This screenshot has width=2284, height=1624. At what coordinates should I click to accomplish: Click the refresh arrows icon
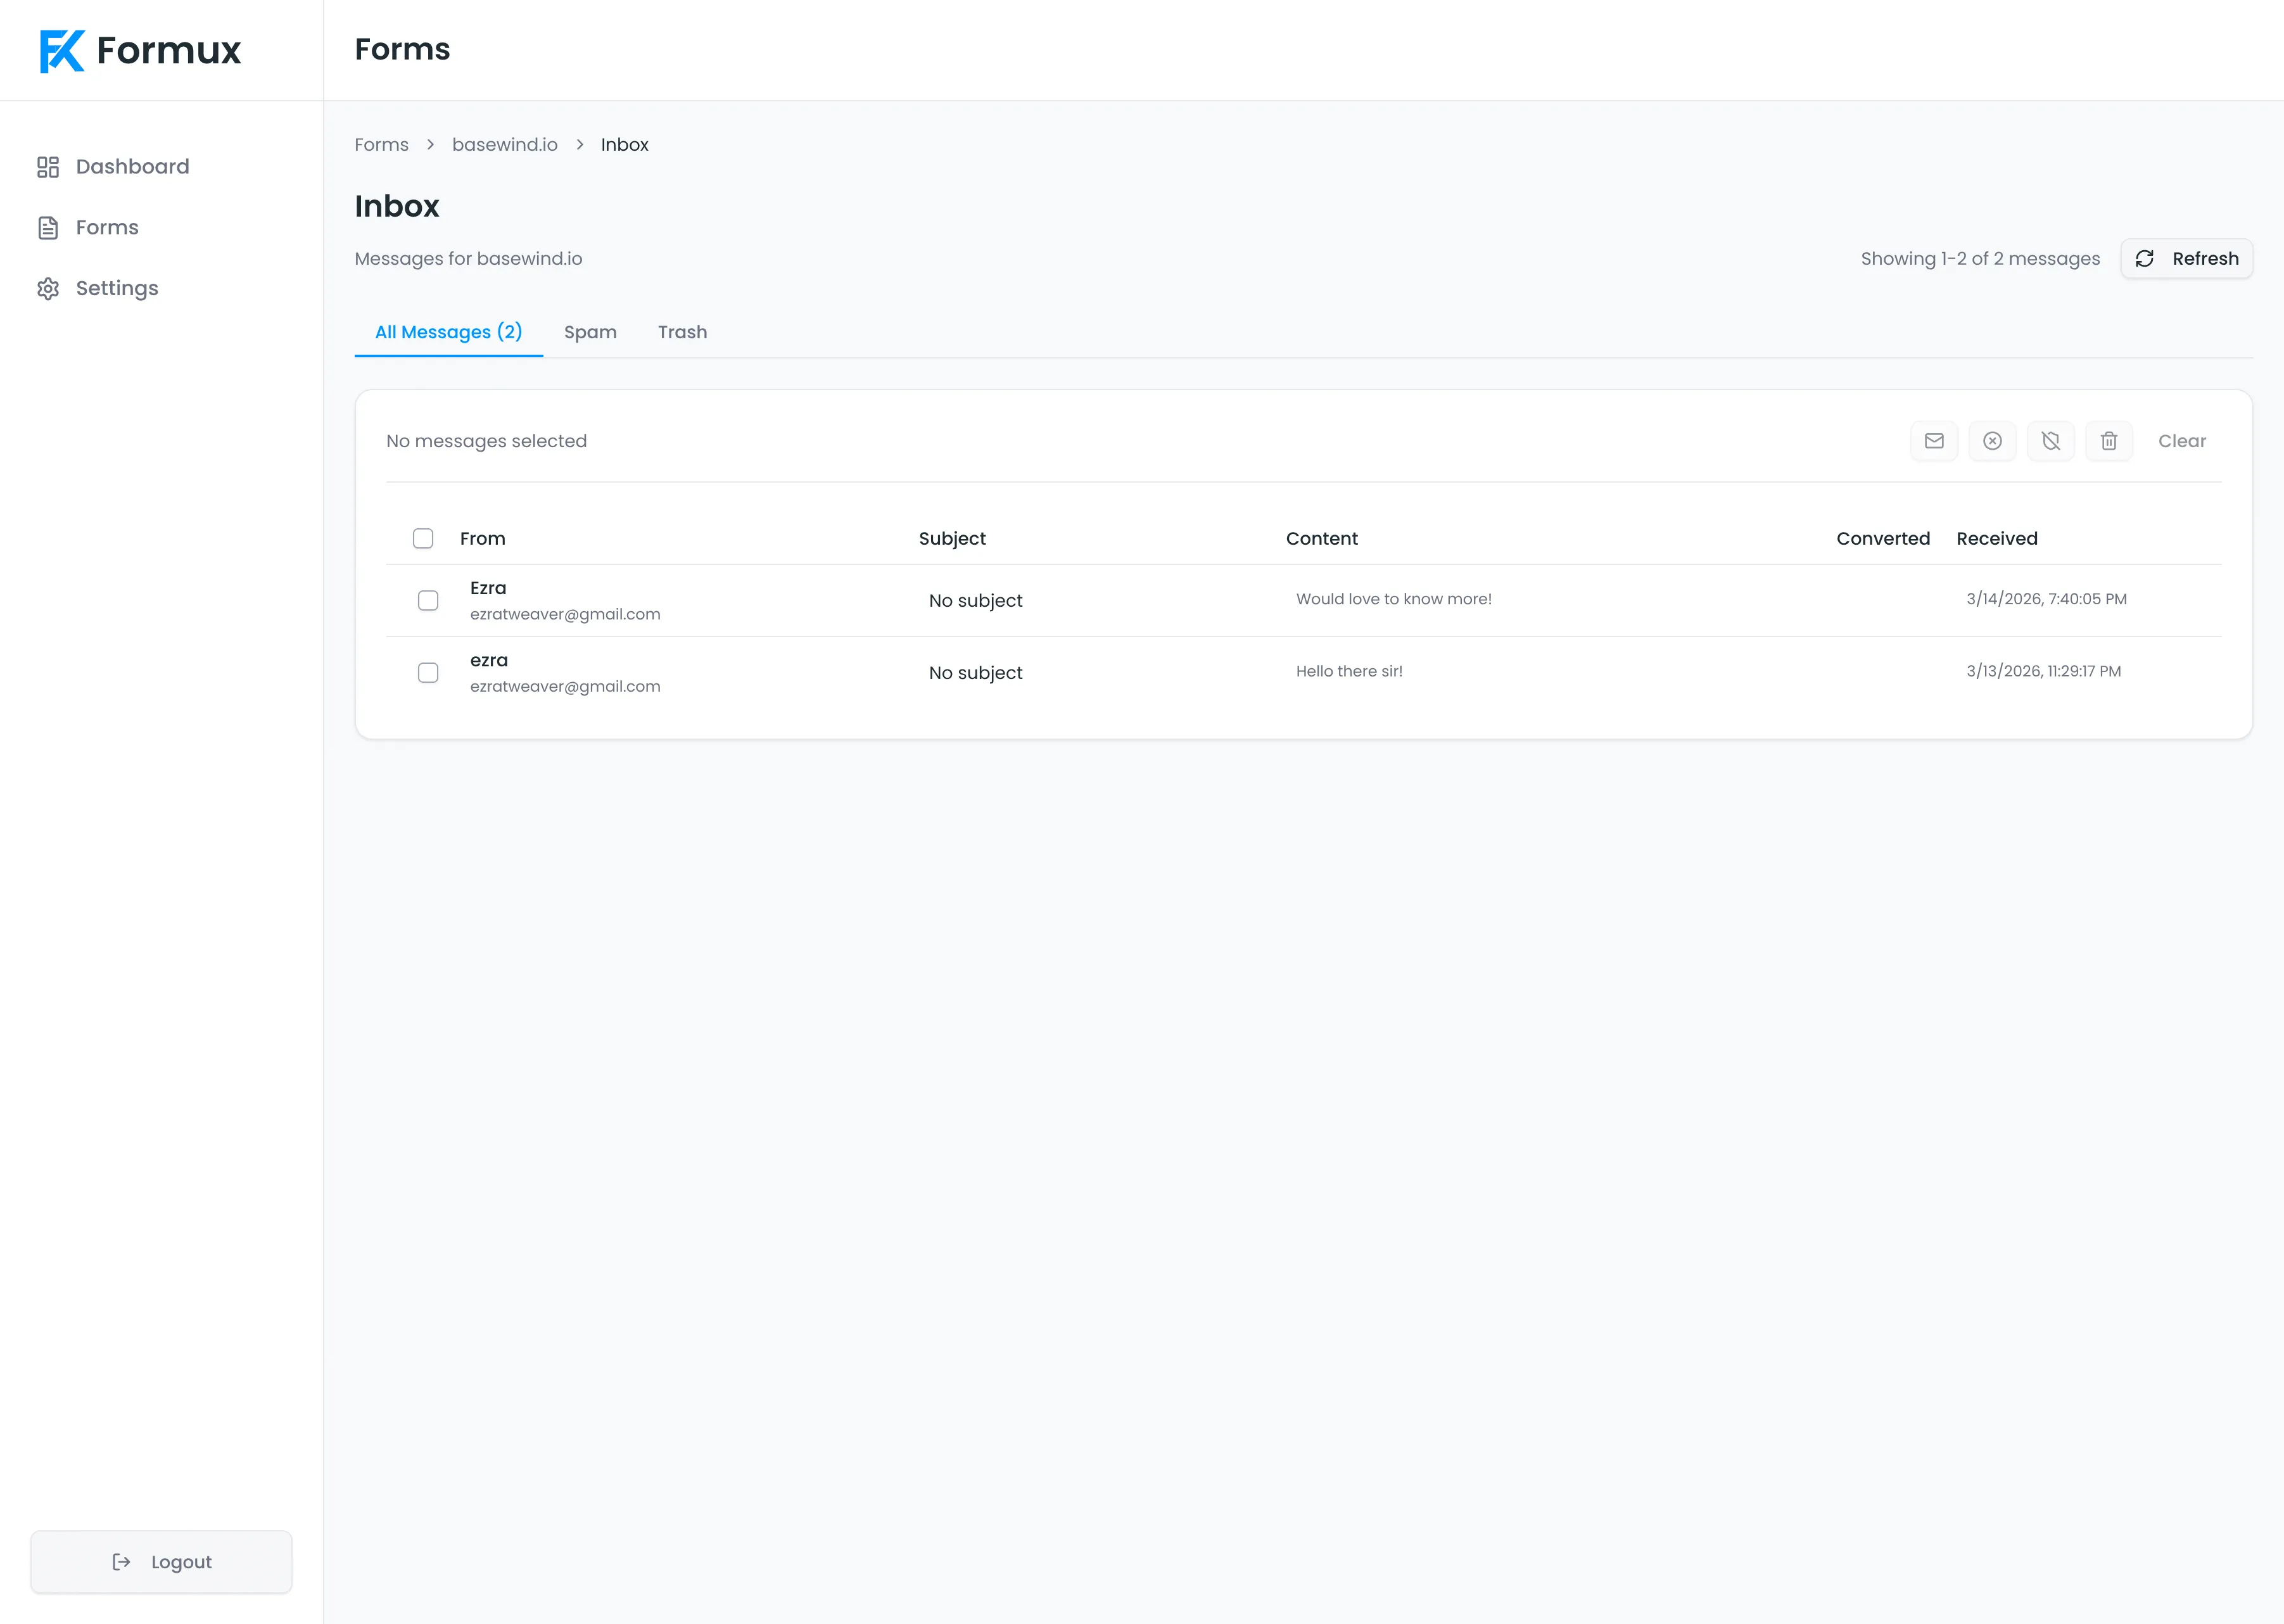(2145, 259)
